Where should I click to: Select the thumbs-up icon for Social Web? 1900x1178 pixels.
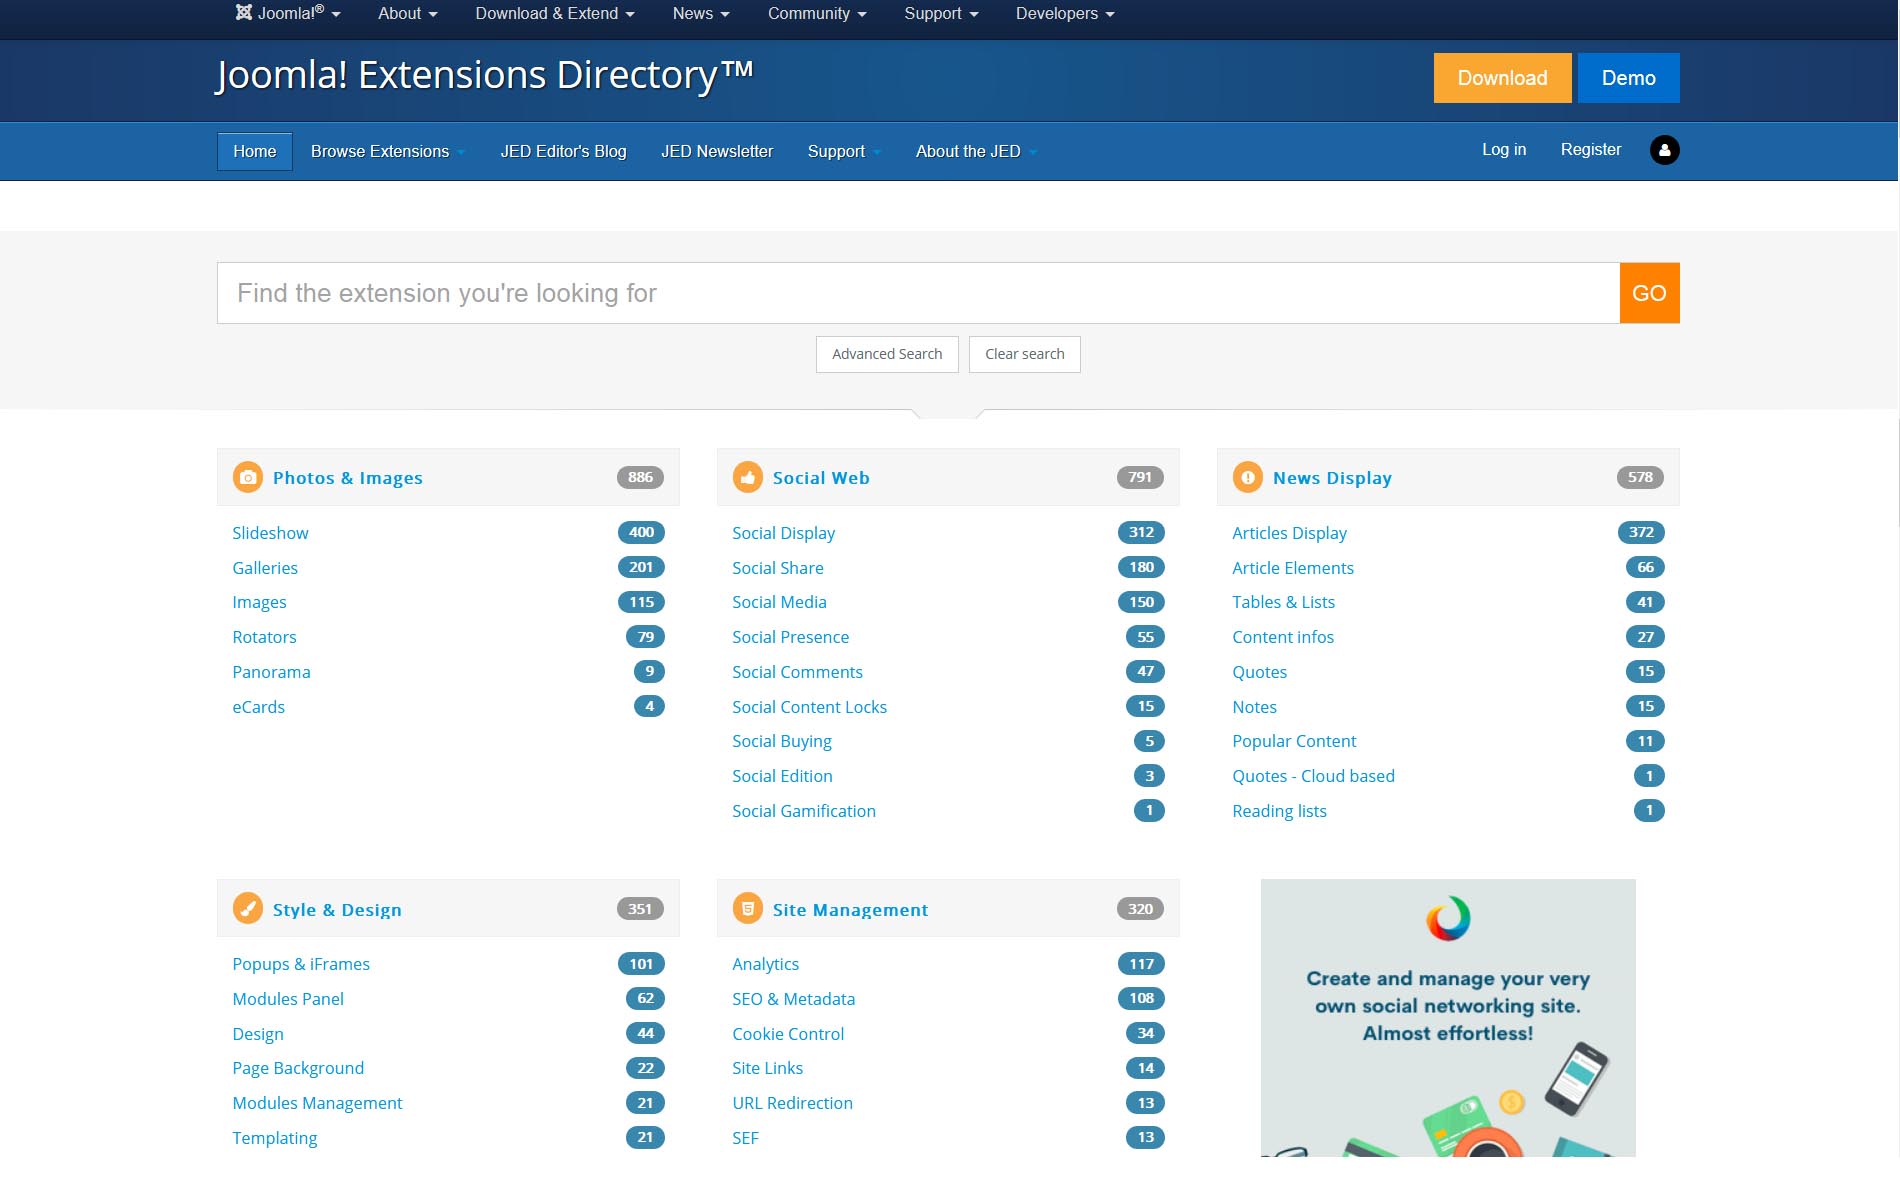[x=747, y=477]
